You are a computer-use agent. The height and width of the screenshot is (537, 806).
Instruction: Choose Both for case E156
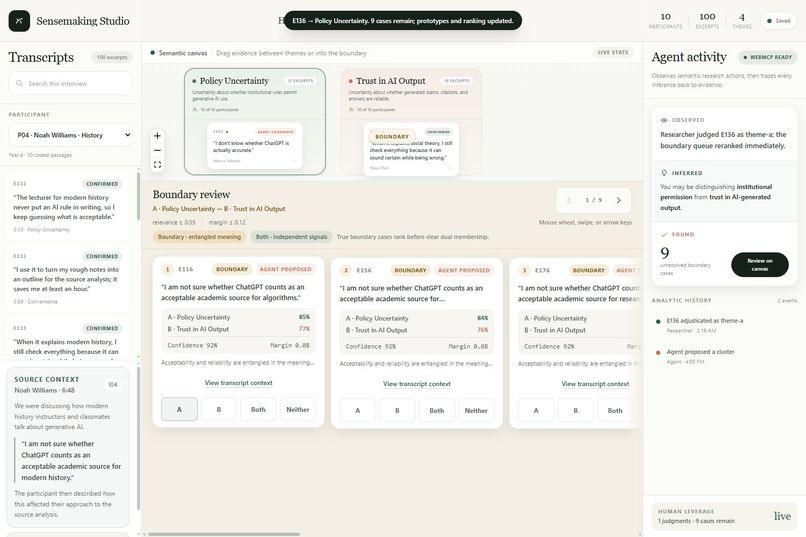[x=436, y=411]
